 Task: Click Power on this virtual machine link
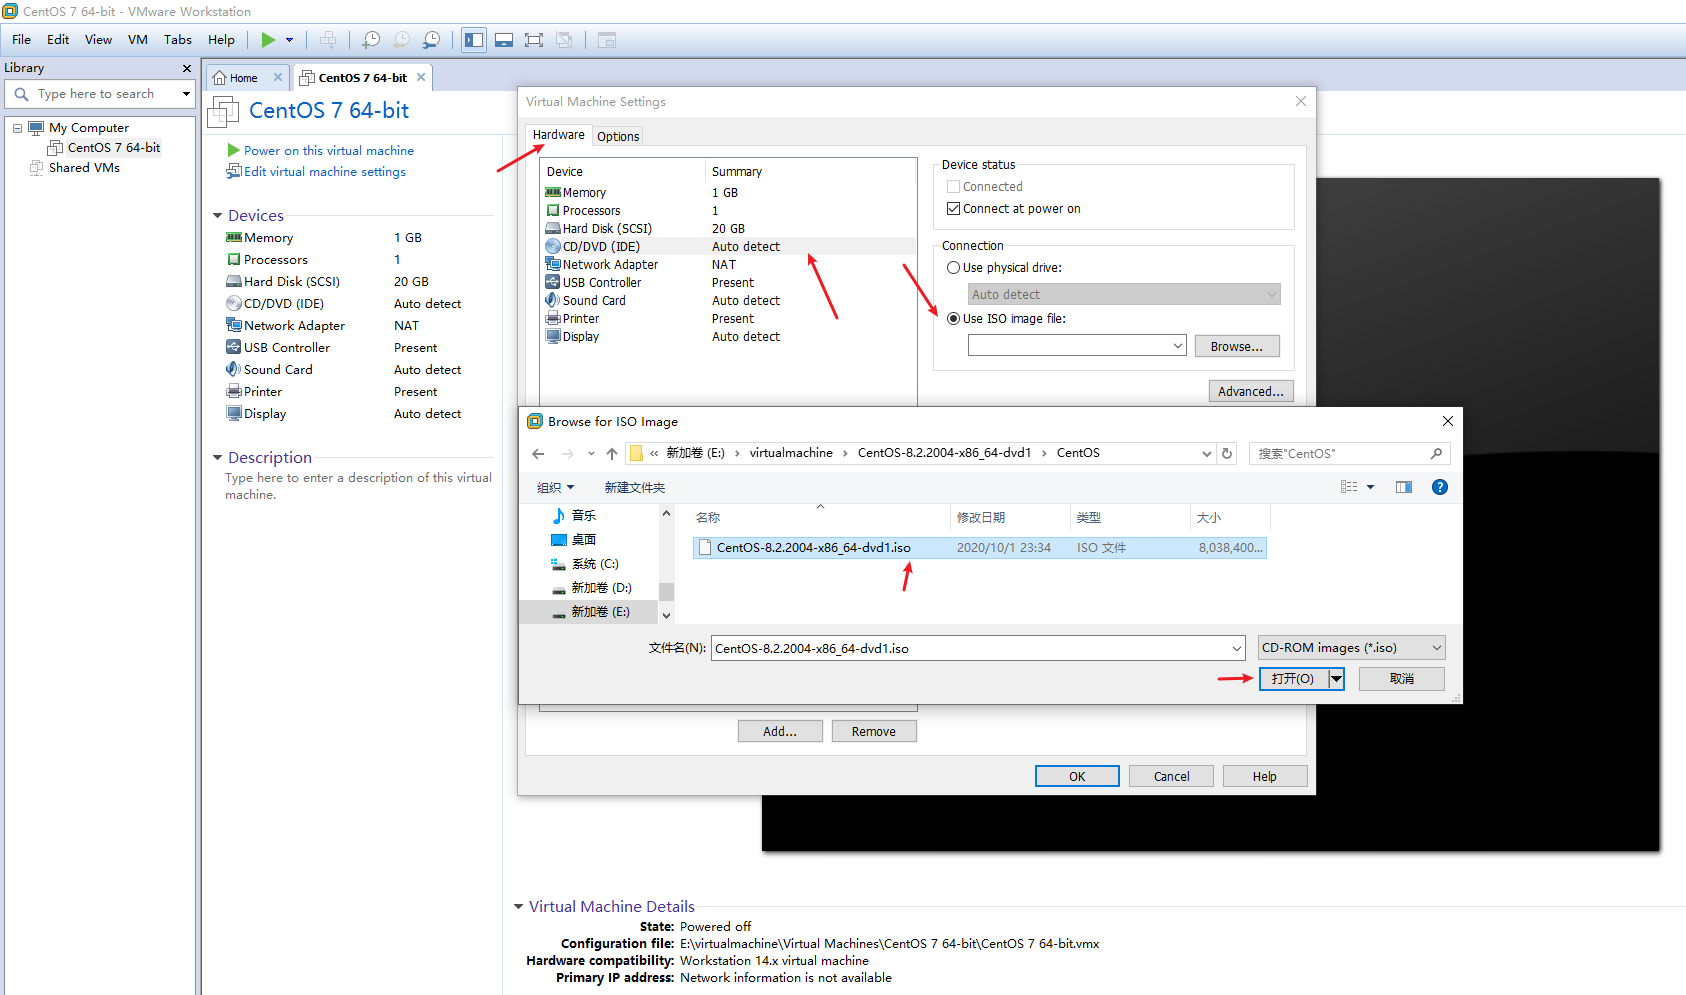click(x=329, y=151)
